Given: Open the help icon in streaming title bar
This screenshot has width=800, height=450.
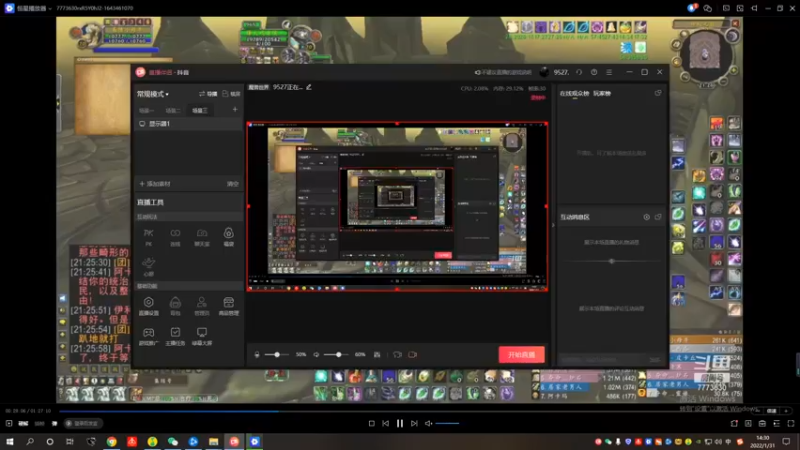Looking at the screenshot, I should coord(594,72).
